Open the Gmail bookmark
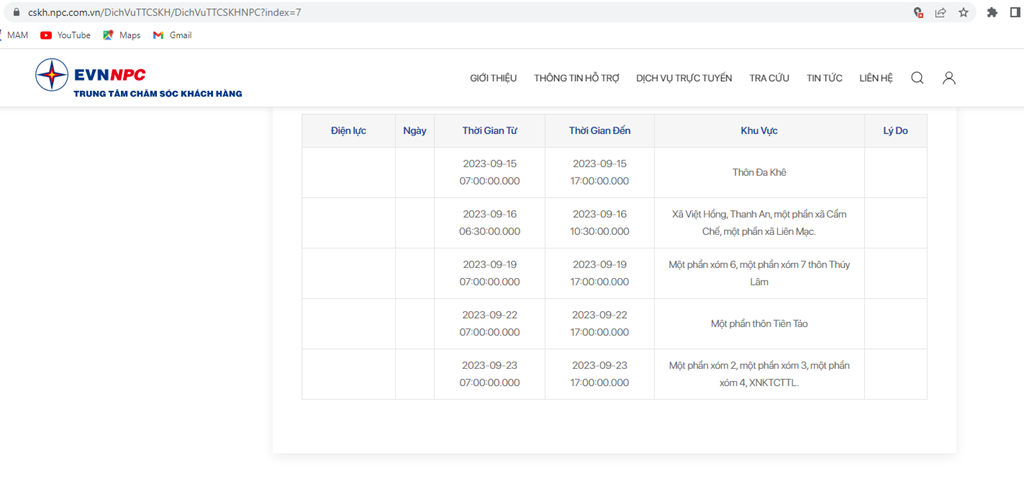 click(172, 35)
